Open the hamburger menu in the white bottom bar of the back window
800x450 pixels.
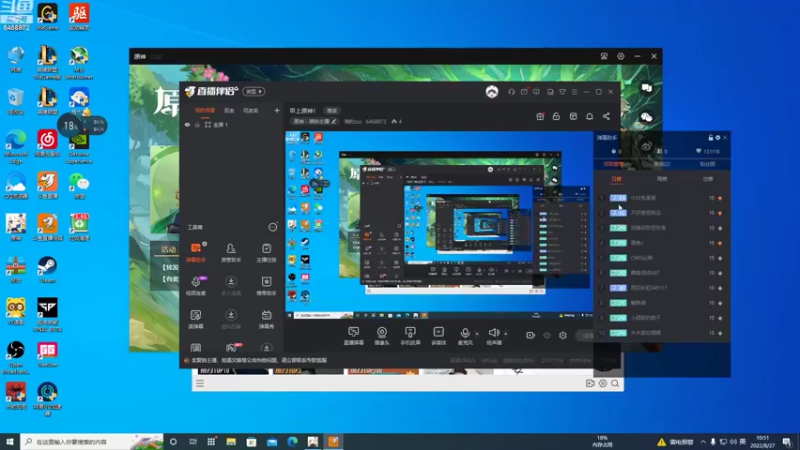[x=200, y=383]
